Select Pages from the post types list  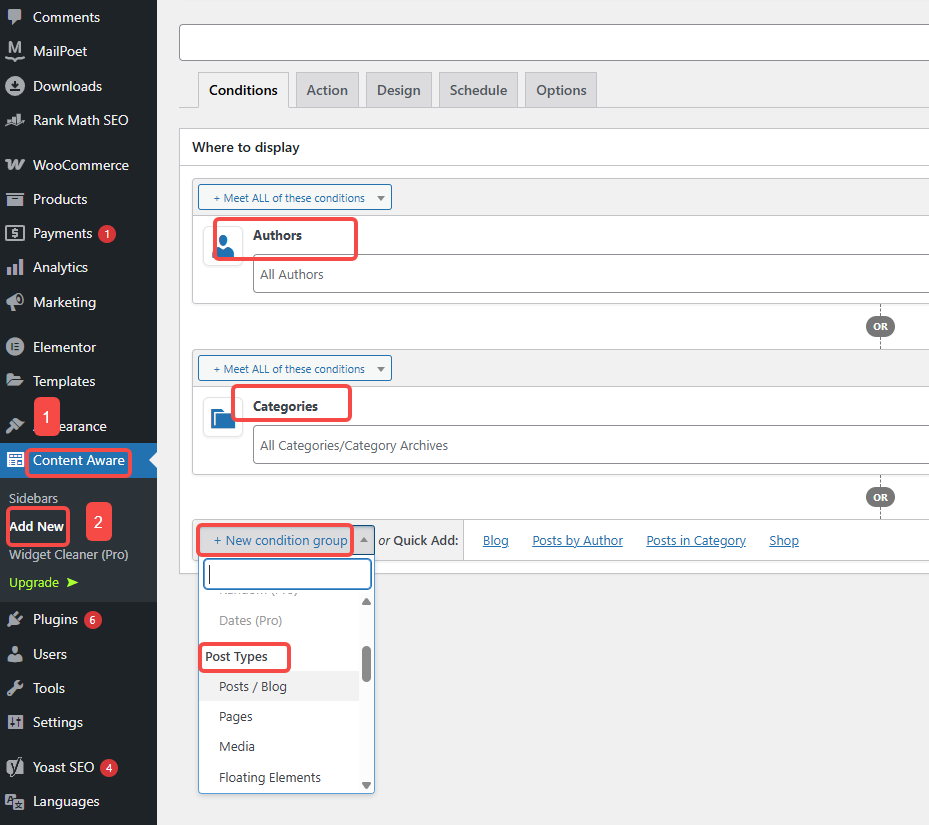236,717
